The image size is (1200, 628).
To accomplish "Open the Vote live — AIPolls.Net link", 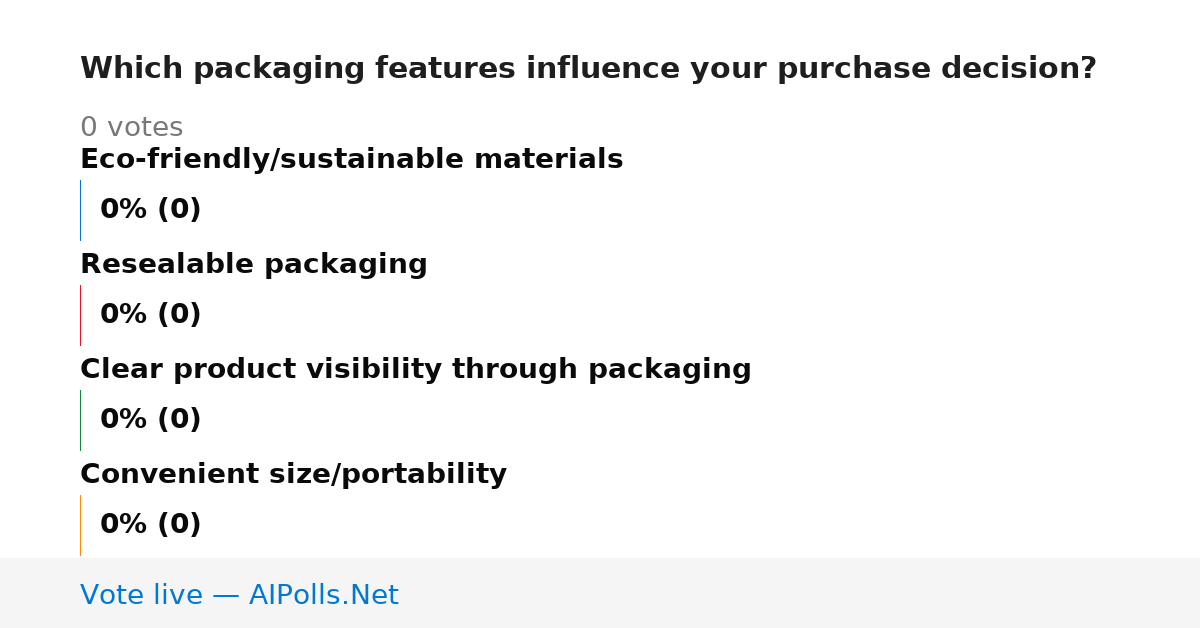I will tap(239, 595).
